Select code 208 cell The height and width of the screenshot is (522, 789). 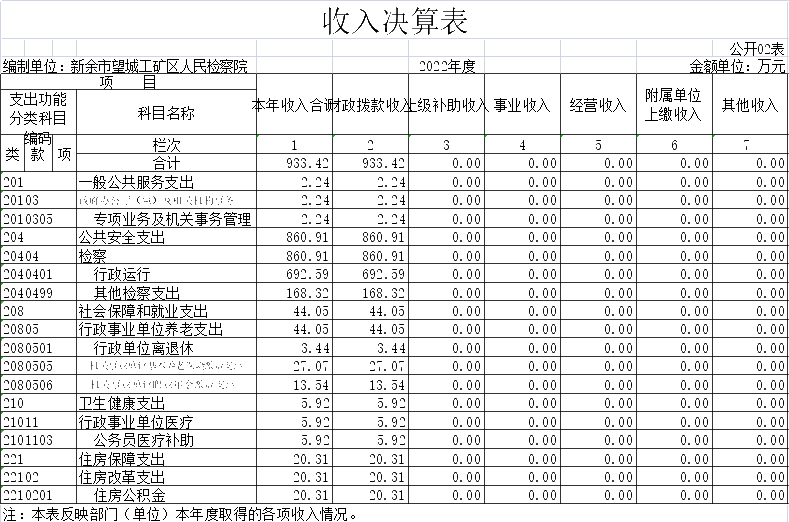click(x=38, y=311)
